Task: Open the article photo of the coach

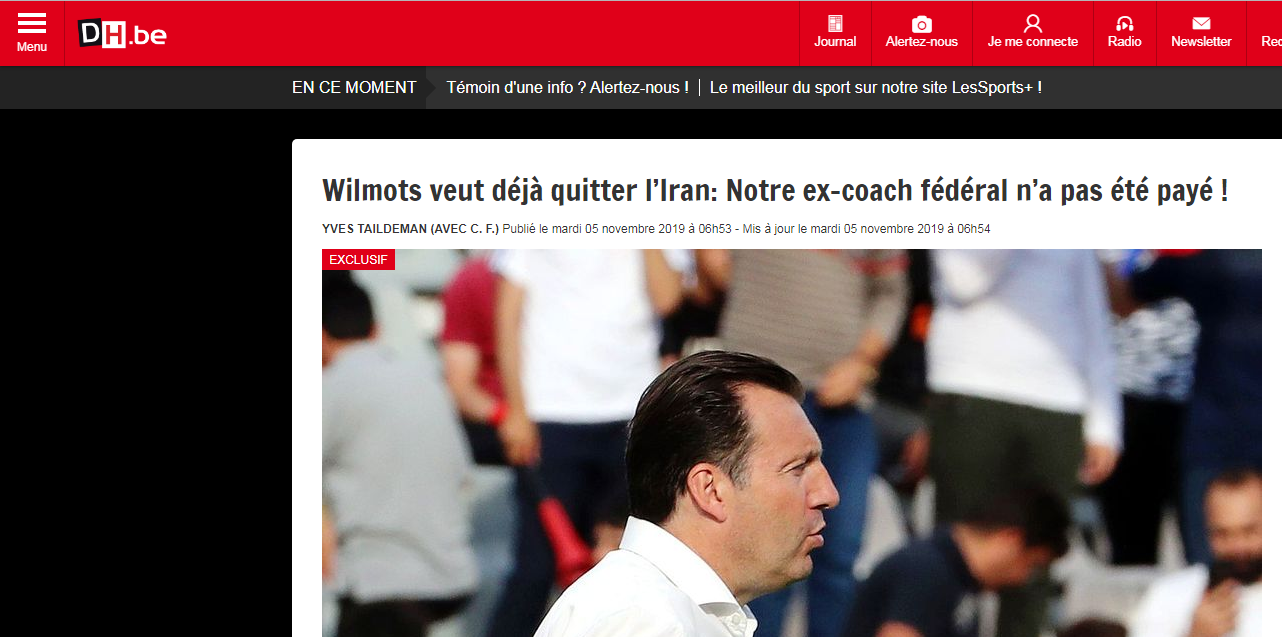Action: coord(792,443)
